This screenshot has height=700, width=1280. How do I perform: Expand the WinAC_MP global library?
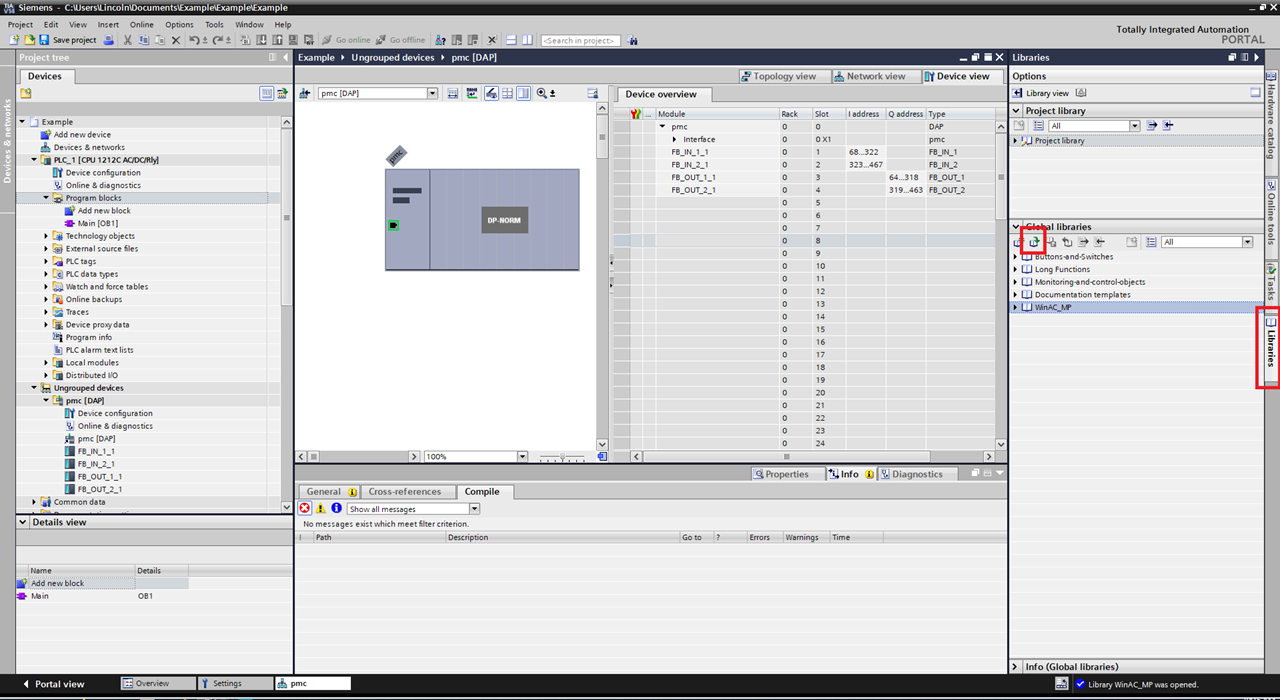pyautogui.click(x=1017, y=307)
